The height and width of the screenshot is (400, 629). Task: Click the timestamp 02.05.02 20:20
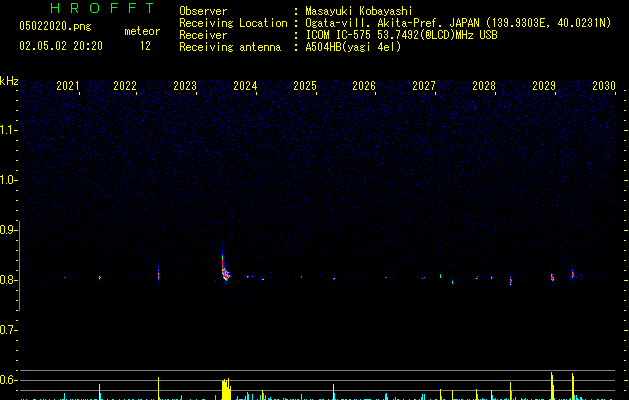tap(61, 46)
